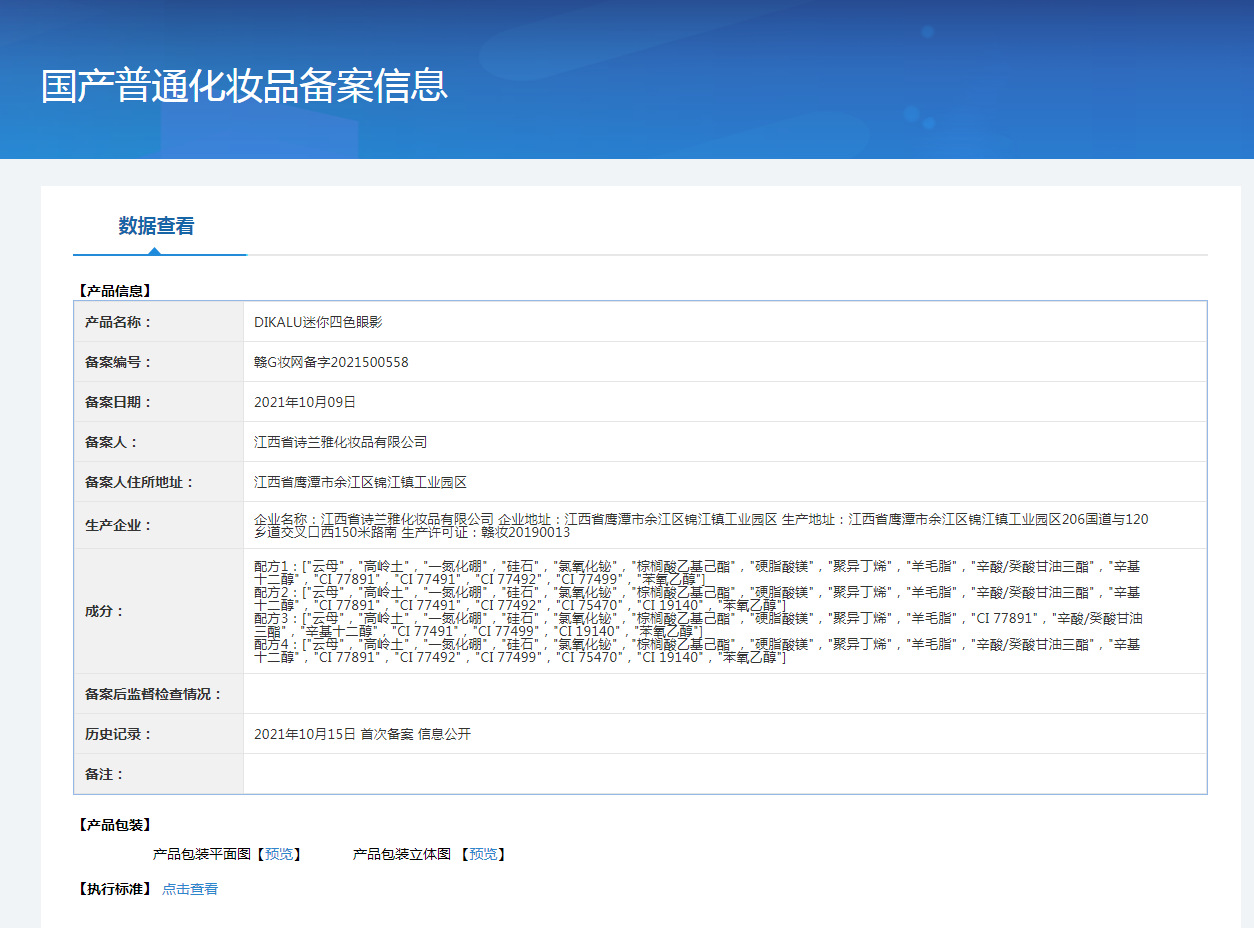The height and width of the screenshot is (928, 1254).
Task: Click the page title 国产普通化妆品备案信息
Action: click(x=244, y=86)
